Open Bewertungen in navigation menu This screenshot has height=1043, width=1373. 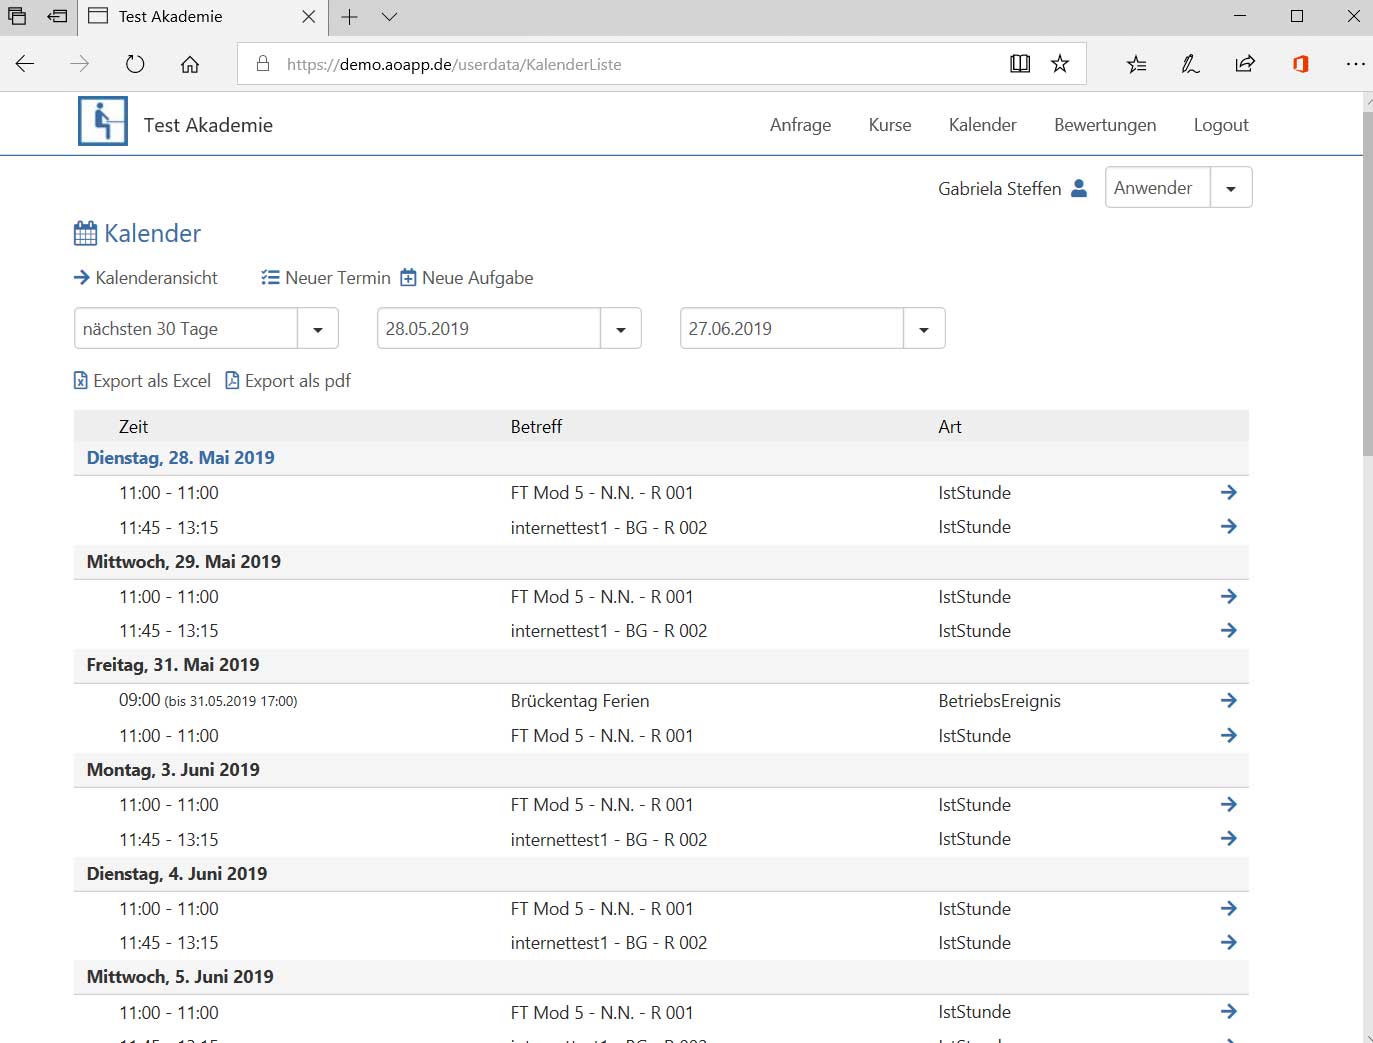(1105, 125)
